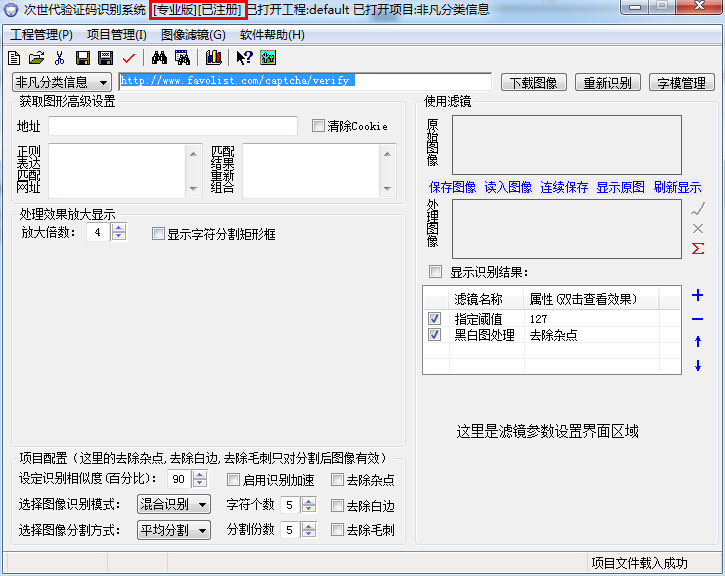
Task: Click the image-with-binoculars toolbar icon
Action: [x=182, y=58]
